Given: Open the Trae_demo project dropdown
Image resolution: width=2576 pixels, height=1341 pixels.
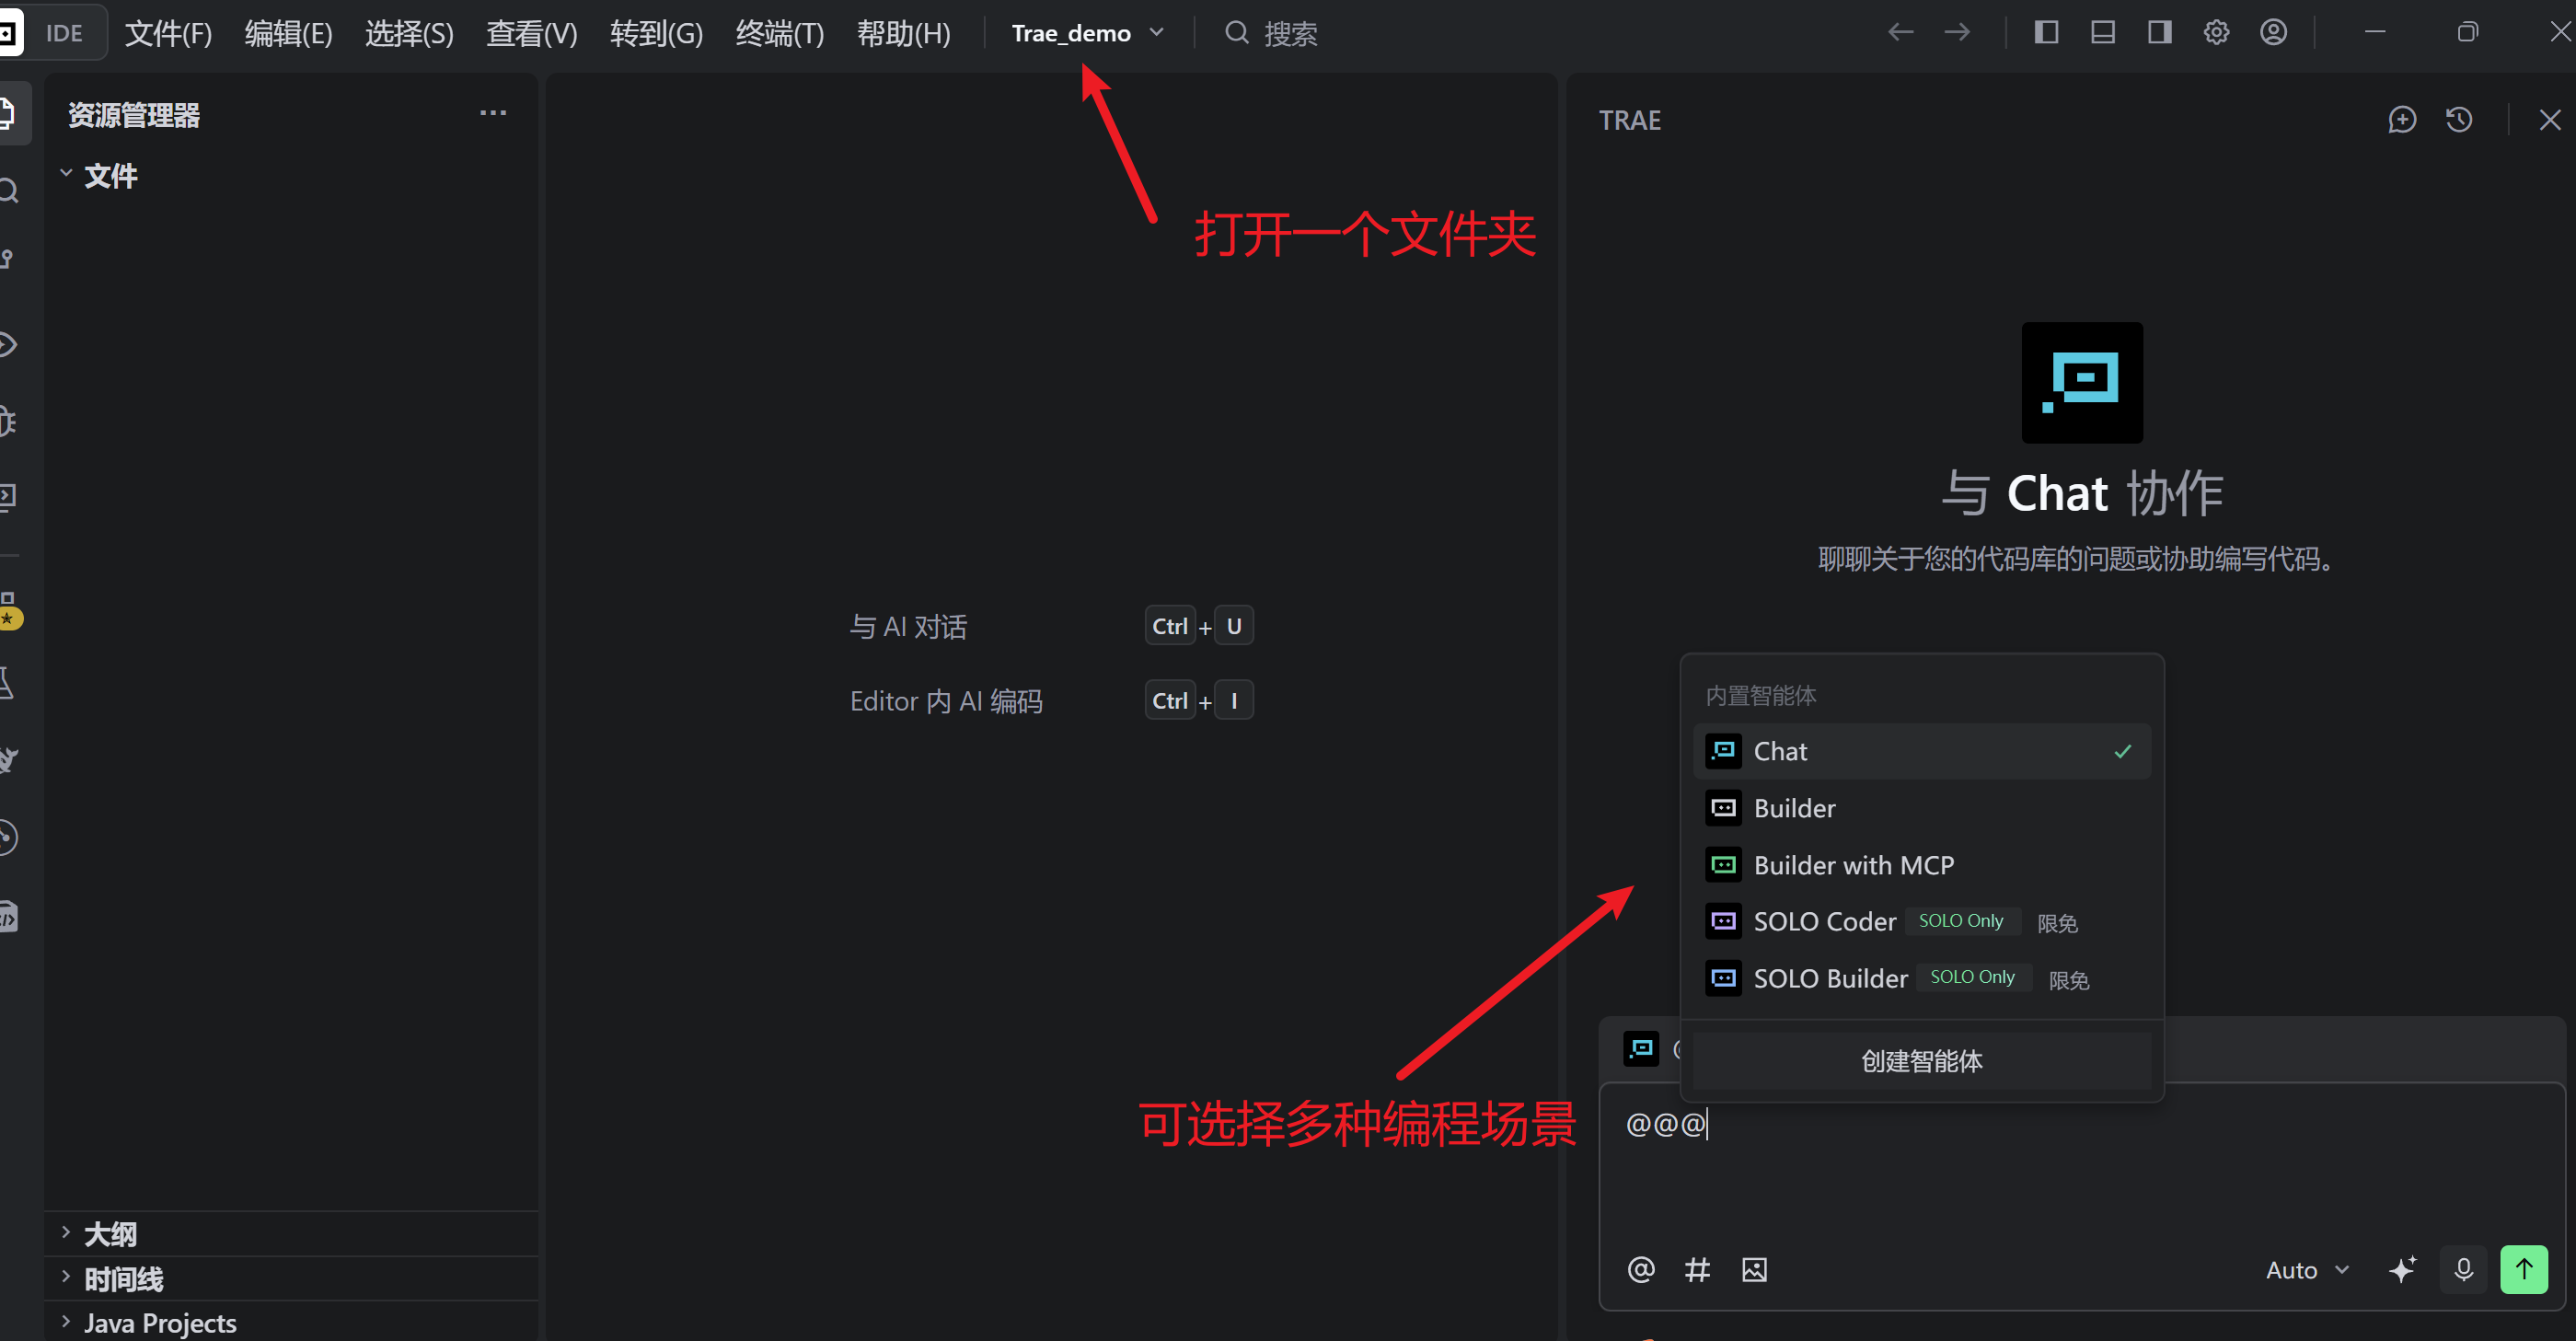Looking at the screenshot, I should (x=1087, y=33).
